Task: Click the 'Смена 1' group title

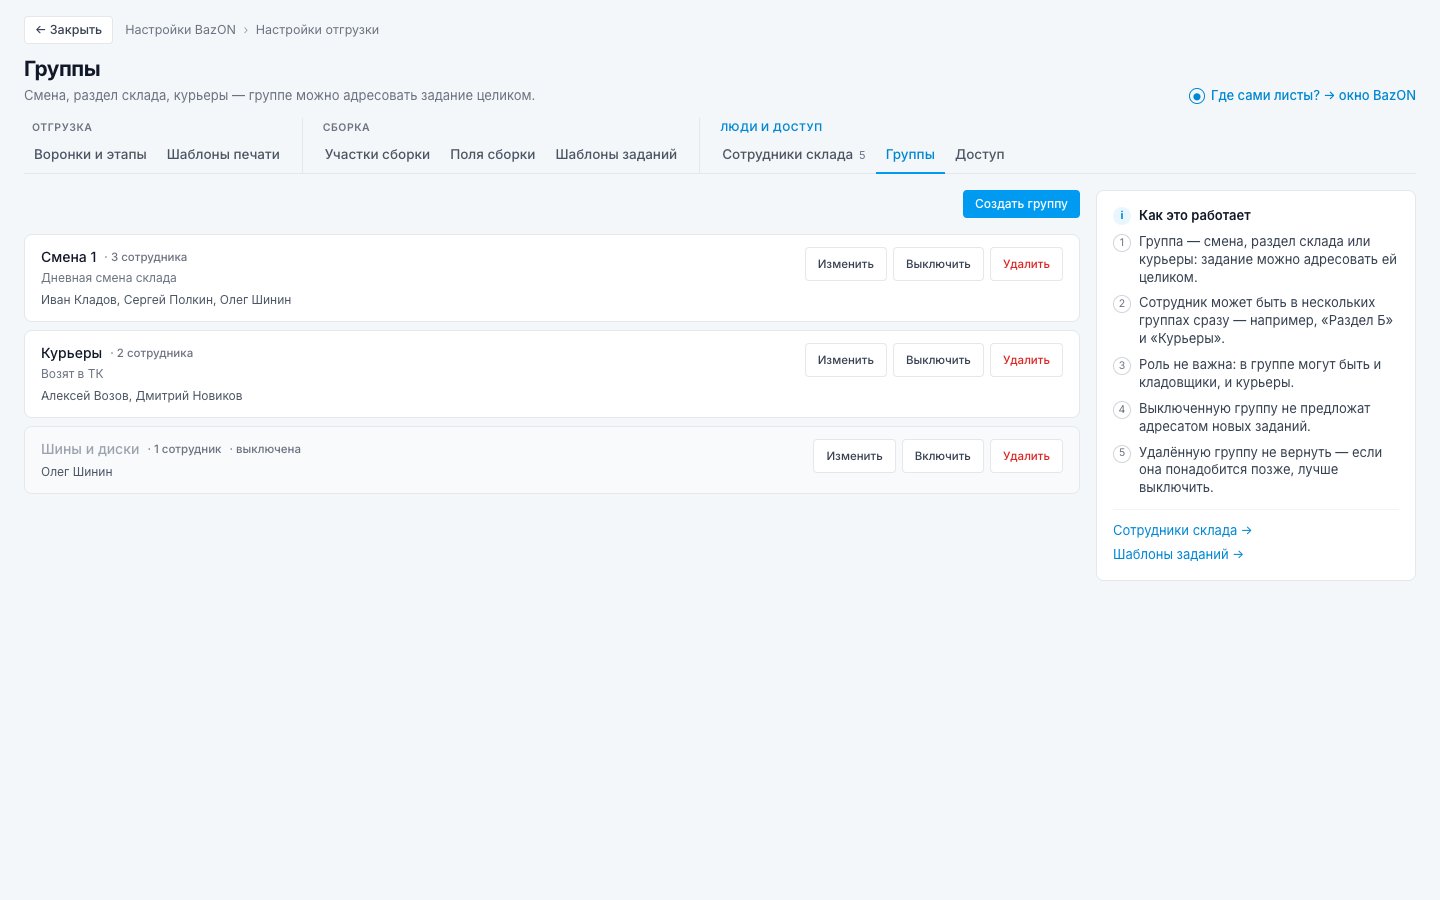Action: tap(69, 257)
